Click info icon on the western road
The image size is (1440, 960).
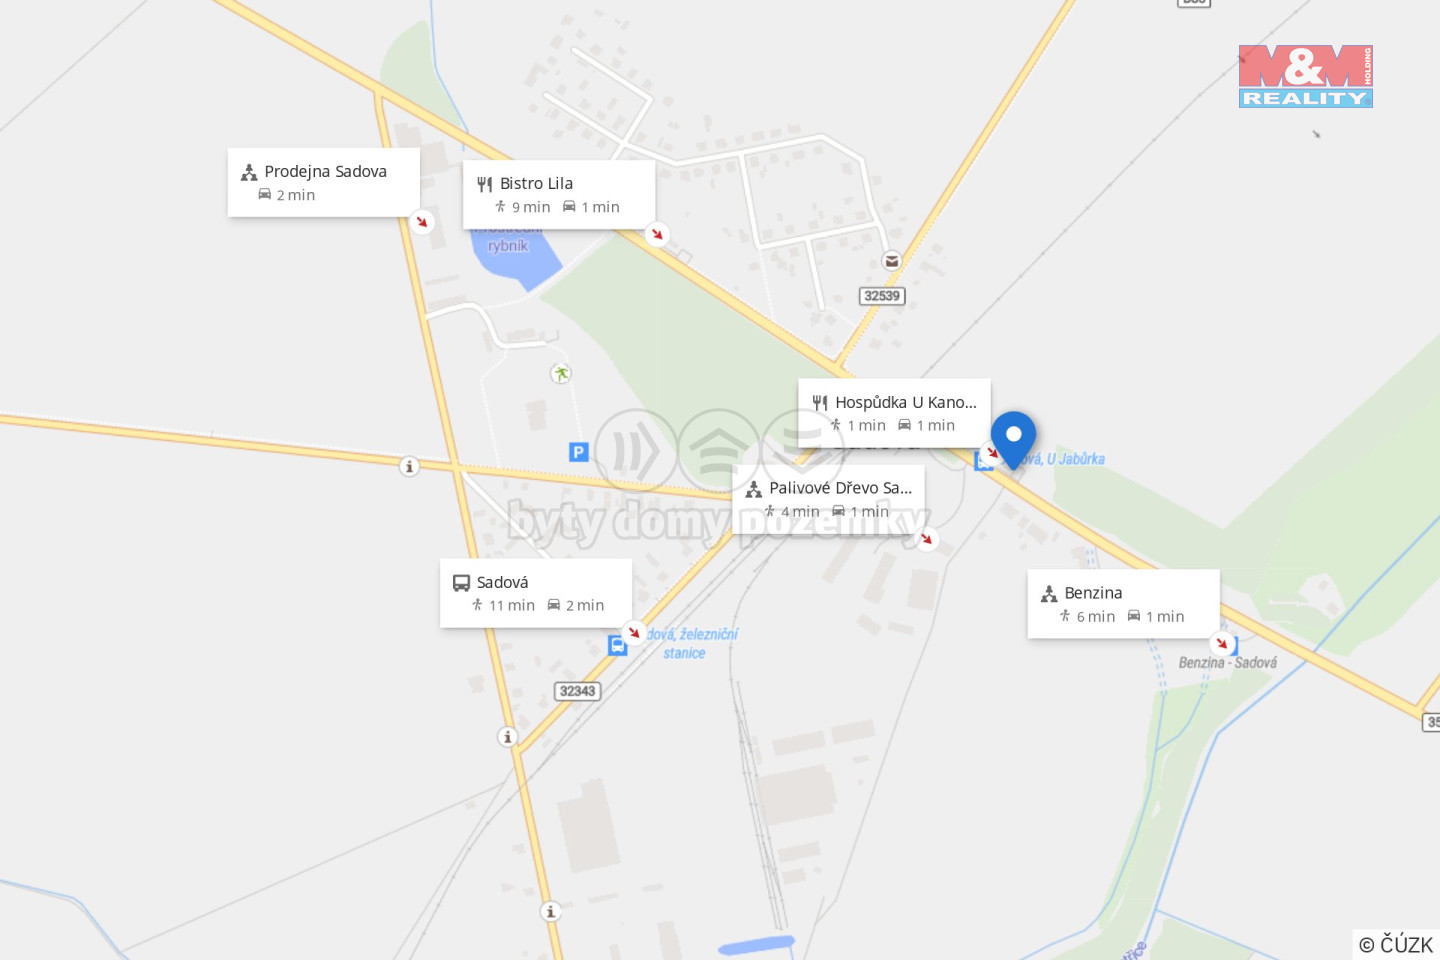pos(409,466)
